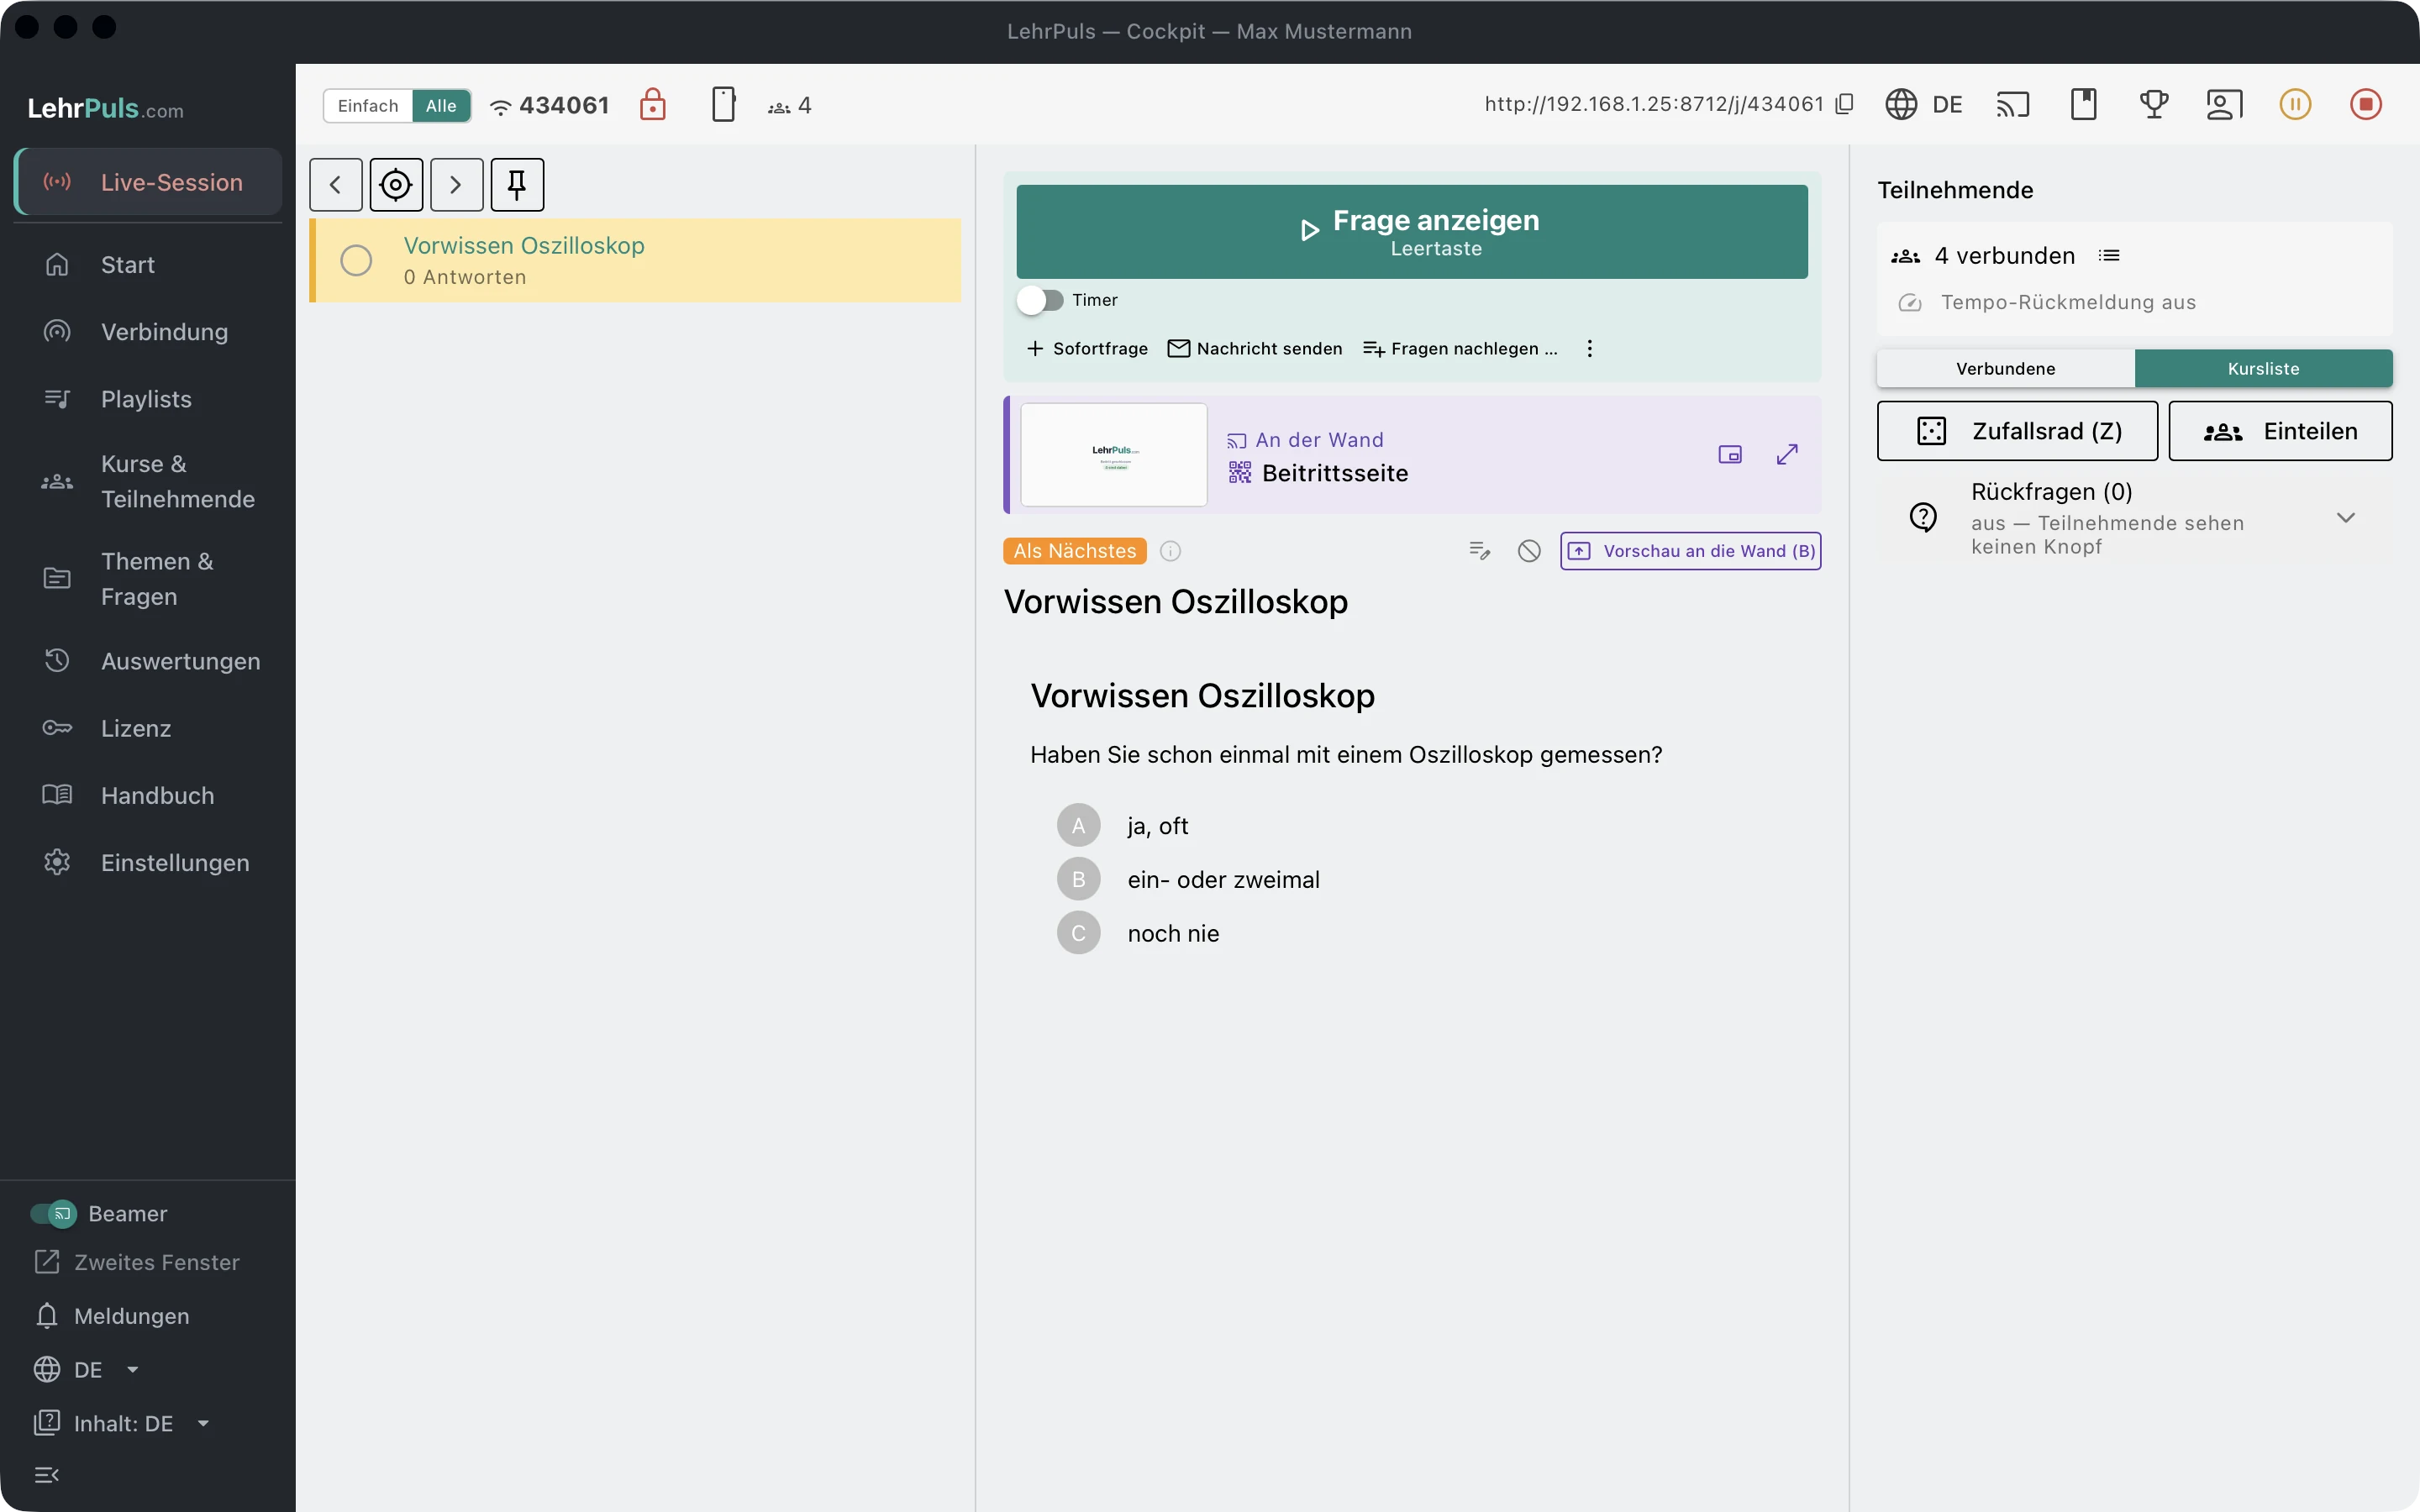This screenshot has width=2420, height=1512.
Task: Click the cast to screen icon in top bar
Action: pyautogui.click(x=2013, y=104)
